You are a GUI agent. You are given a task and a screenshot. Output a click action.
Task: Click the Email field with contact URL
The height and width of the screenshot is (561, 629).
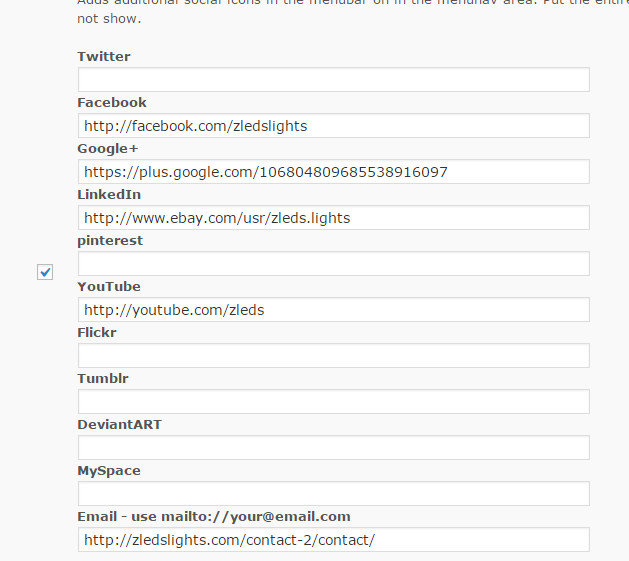(333, 540)
